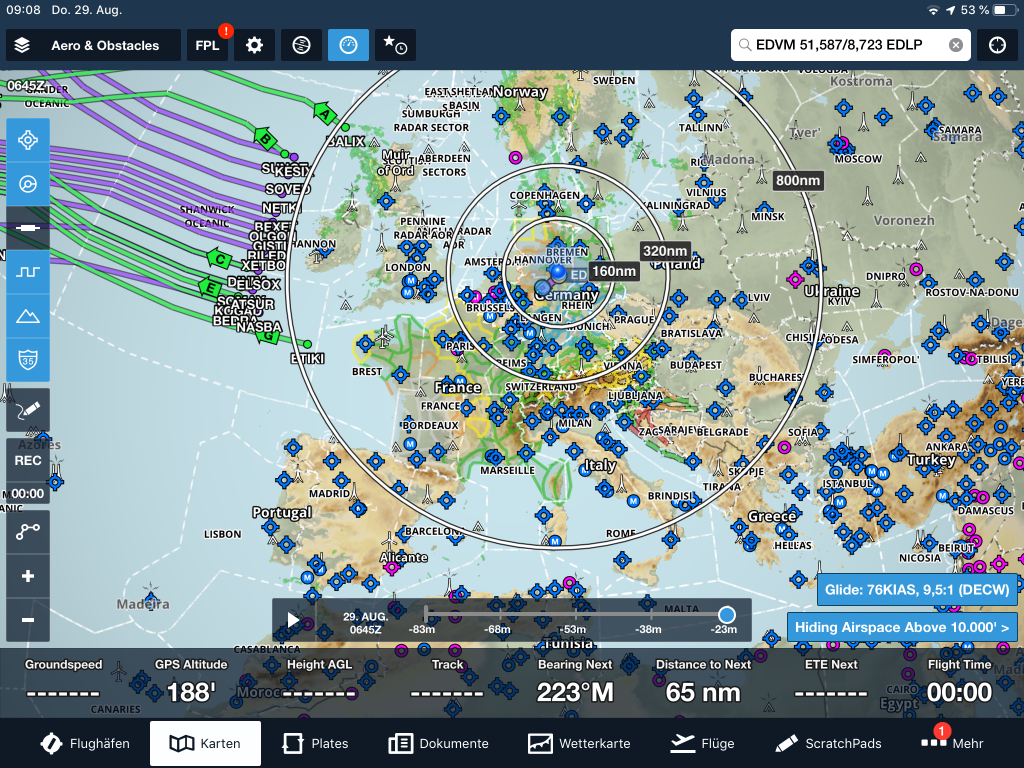
Task: Change the Height AGL instrument field
Action: coord(319,682)
